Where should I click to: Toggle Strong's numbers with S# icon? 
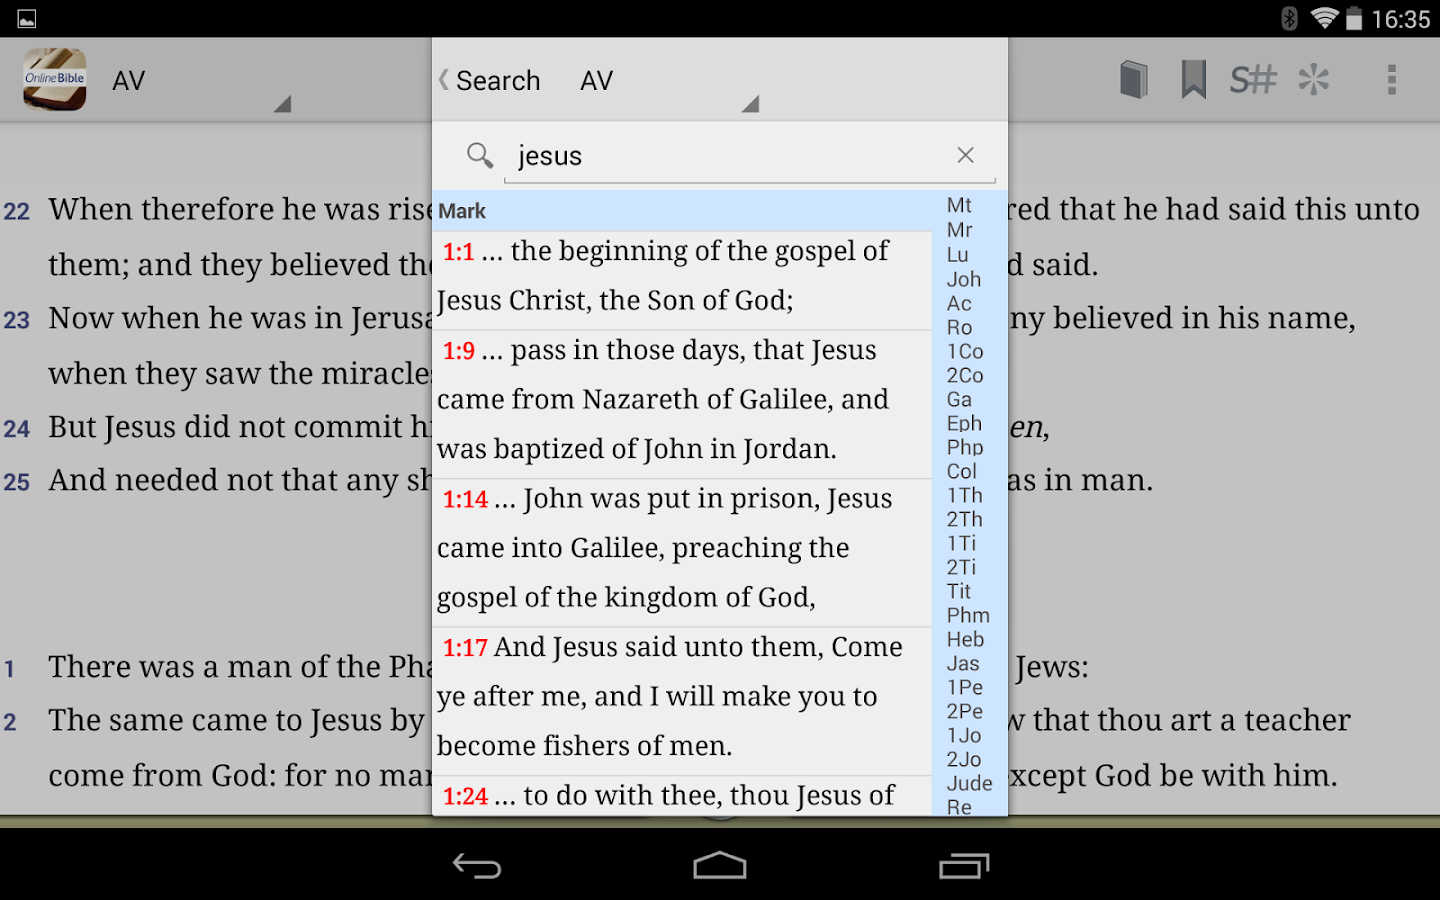coord(1254,79)
